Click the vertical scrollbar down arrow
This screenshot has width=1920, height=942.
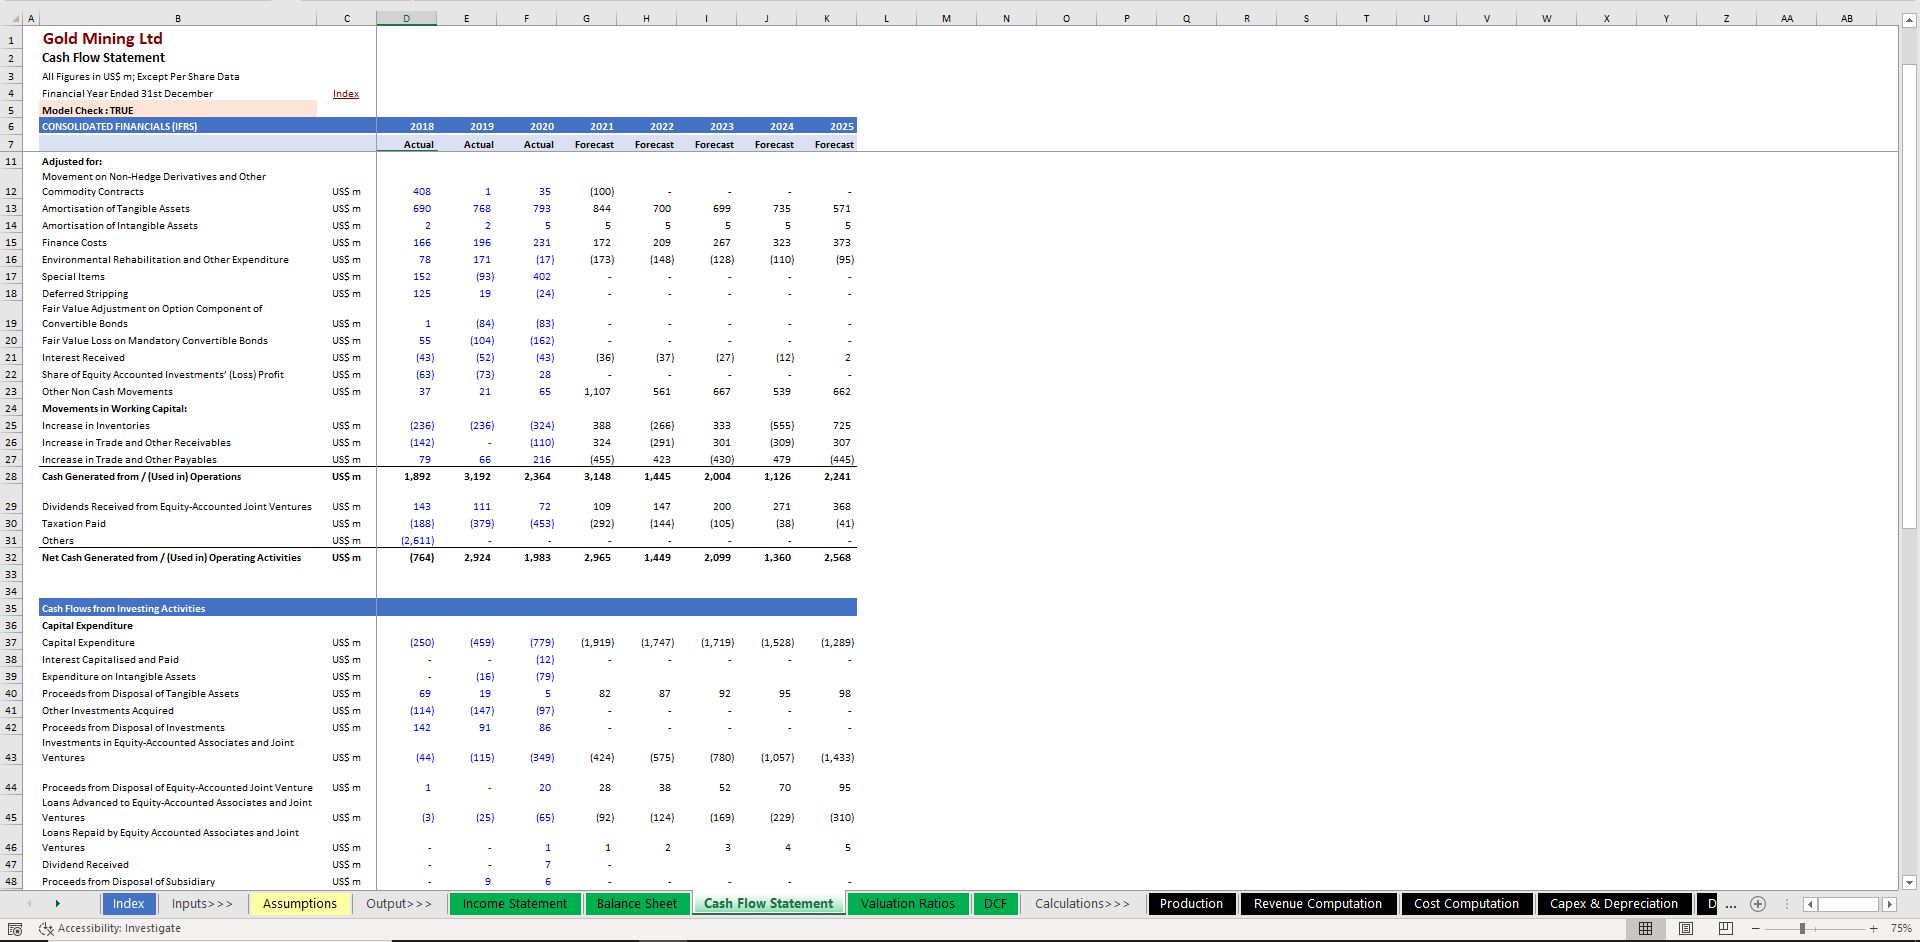1909,882
